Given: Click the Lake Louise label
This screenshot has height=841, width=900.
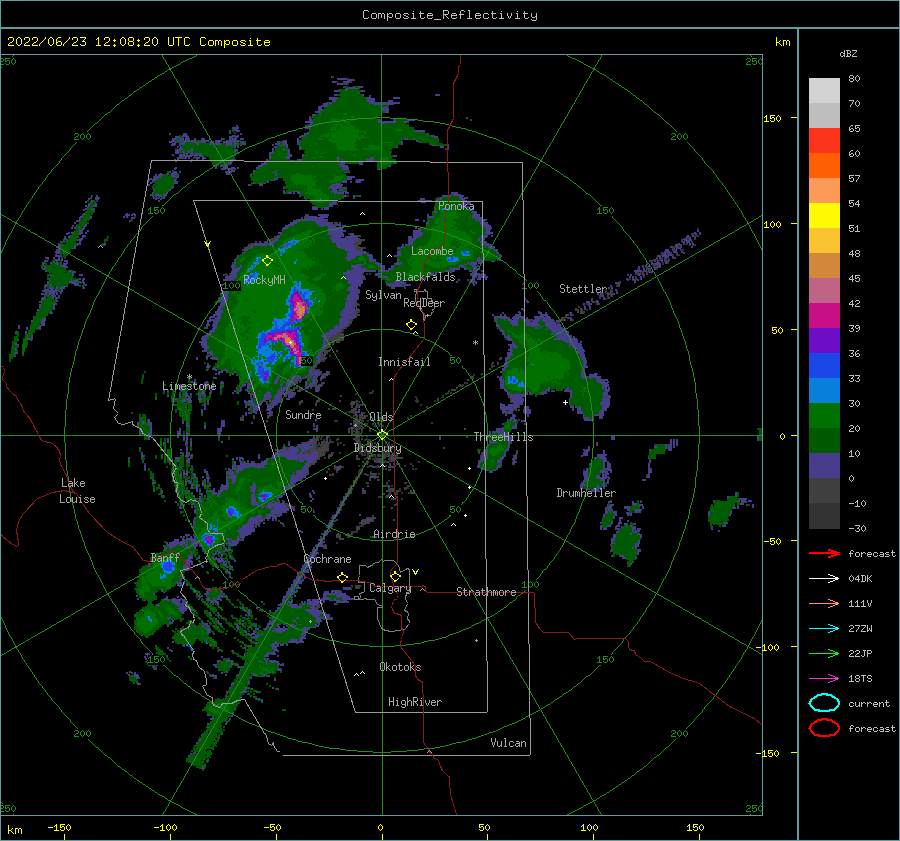Looking at the screenshot, I should (x=77, y=491).
